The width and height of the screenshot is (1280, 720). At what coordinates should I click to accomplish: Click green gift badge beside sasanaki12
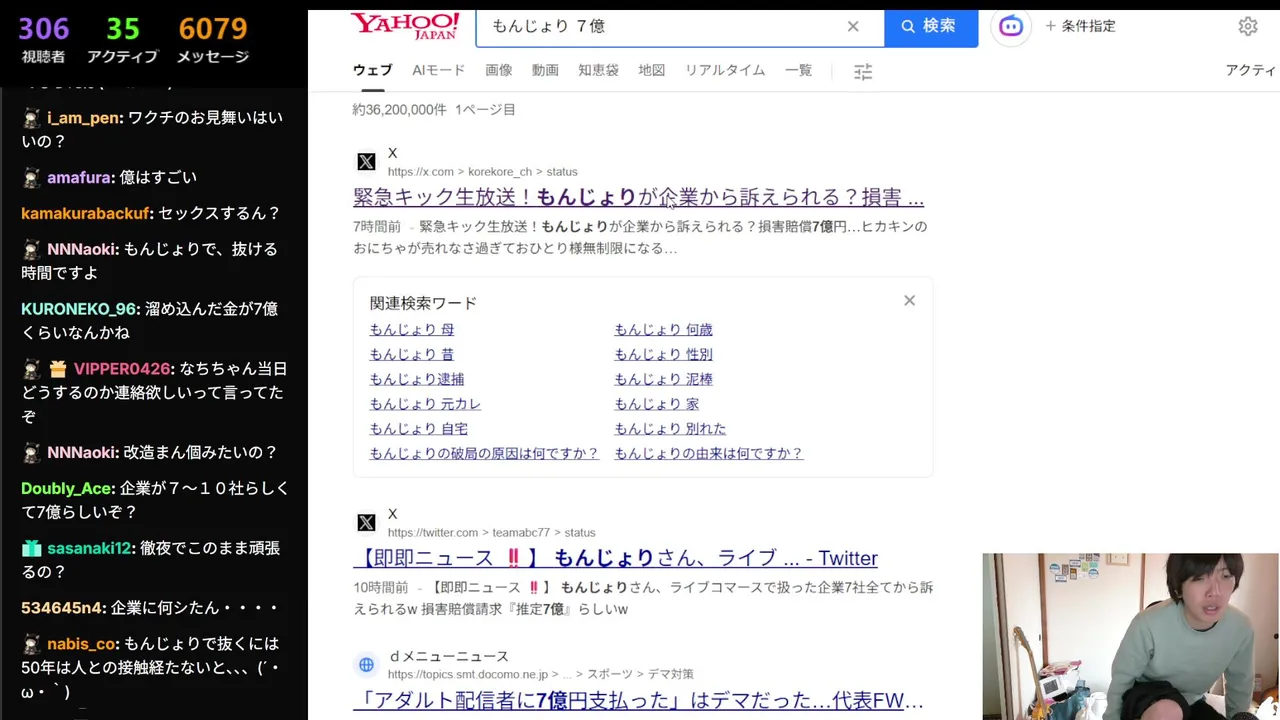pyautogui.click(x=31, y=549)
